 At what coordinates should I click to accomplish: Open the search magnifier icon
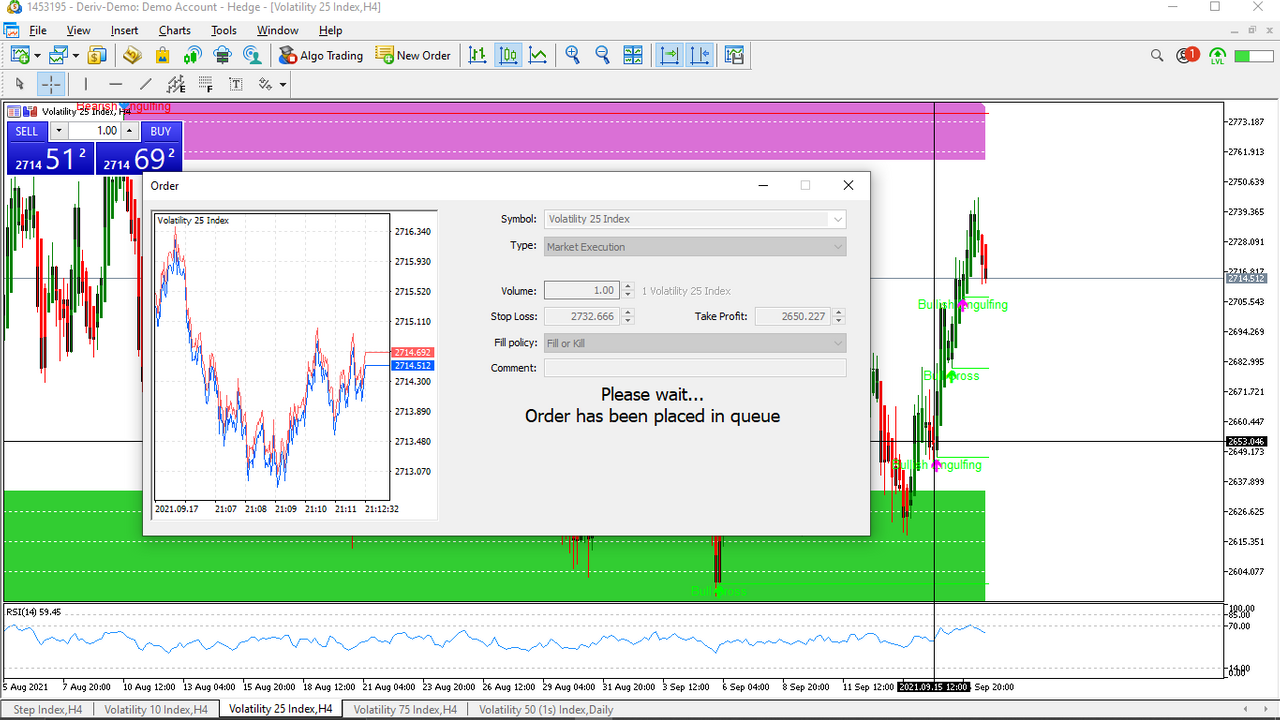pyautogui.click(x=1157, y=55)
